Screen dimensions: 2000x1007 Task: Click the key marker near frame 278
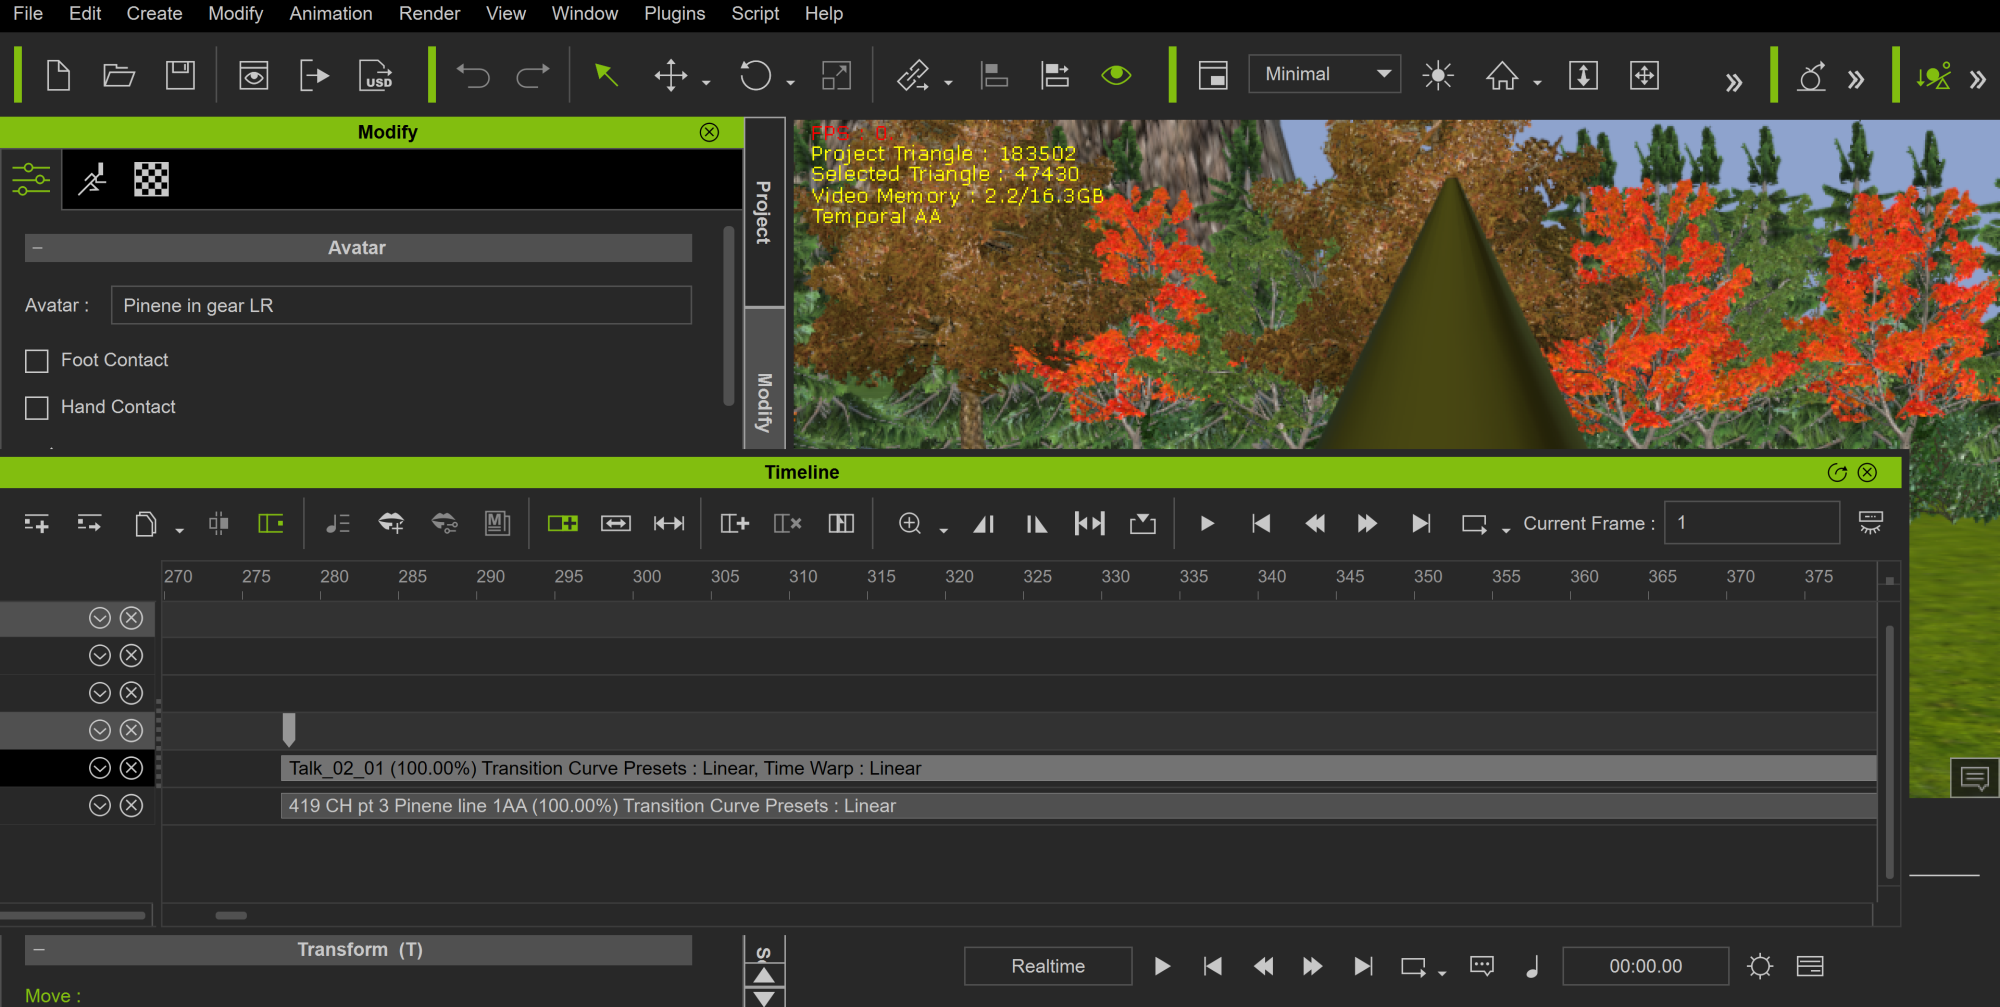coord(289,729)
